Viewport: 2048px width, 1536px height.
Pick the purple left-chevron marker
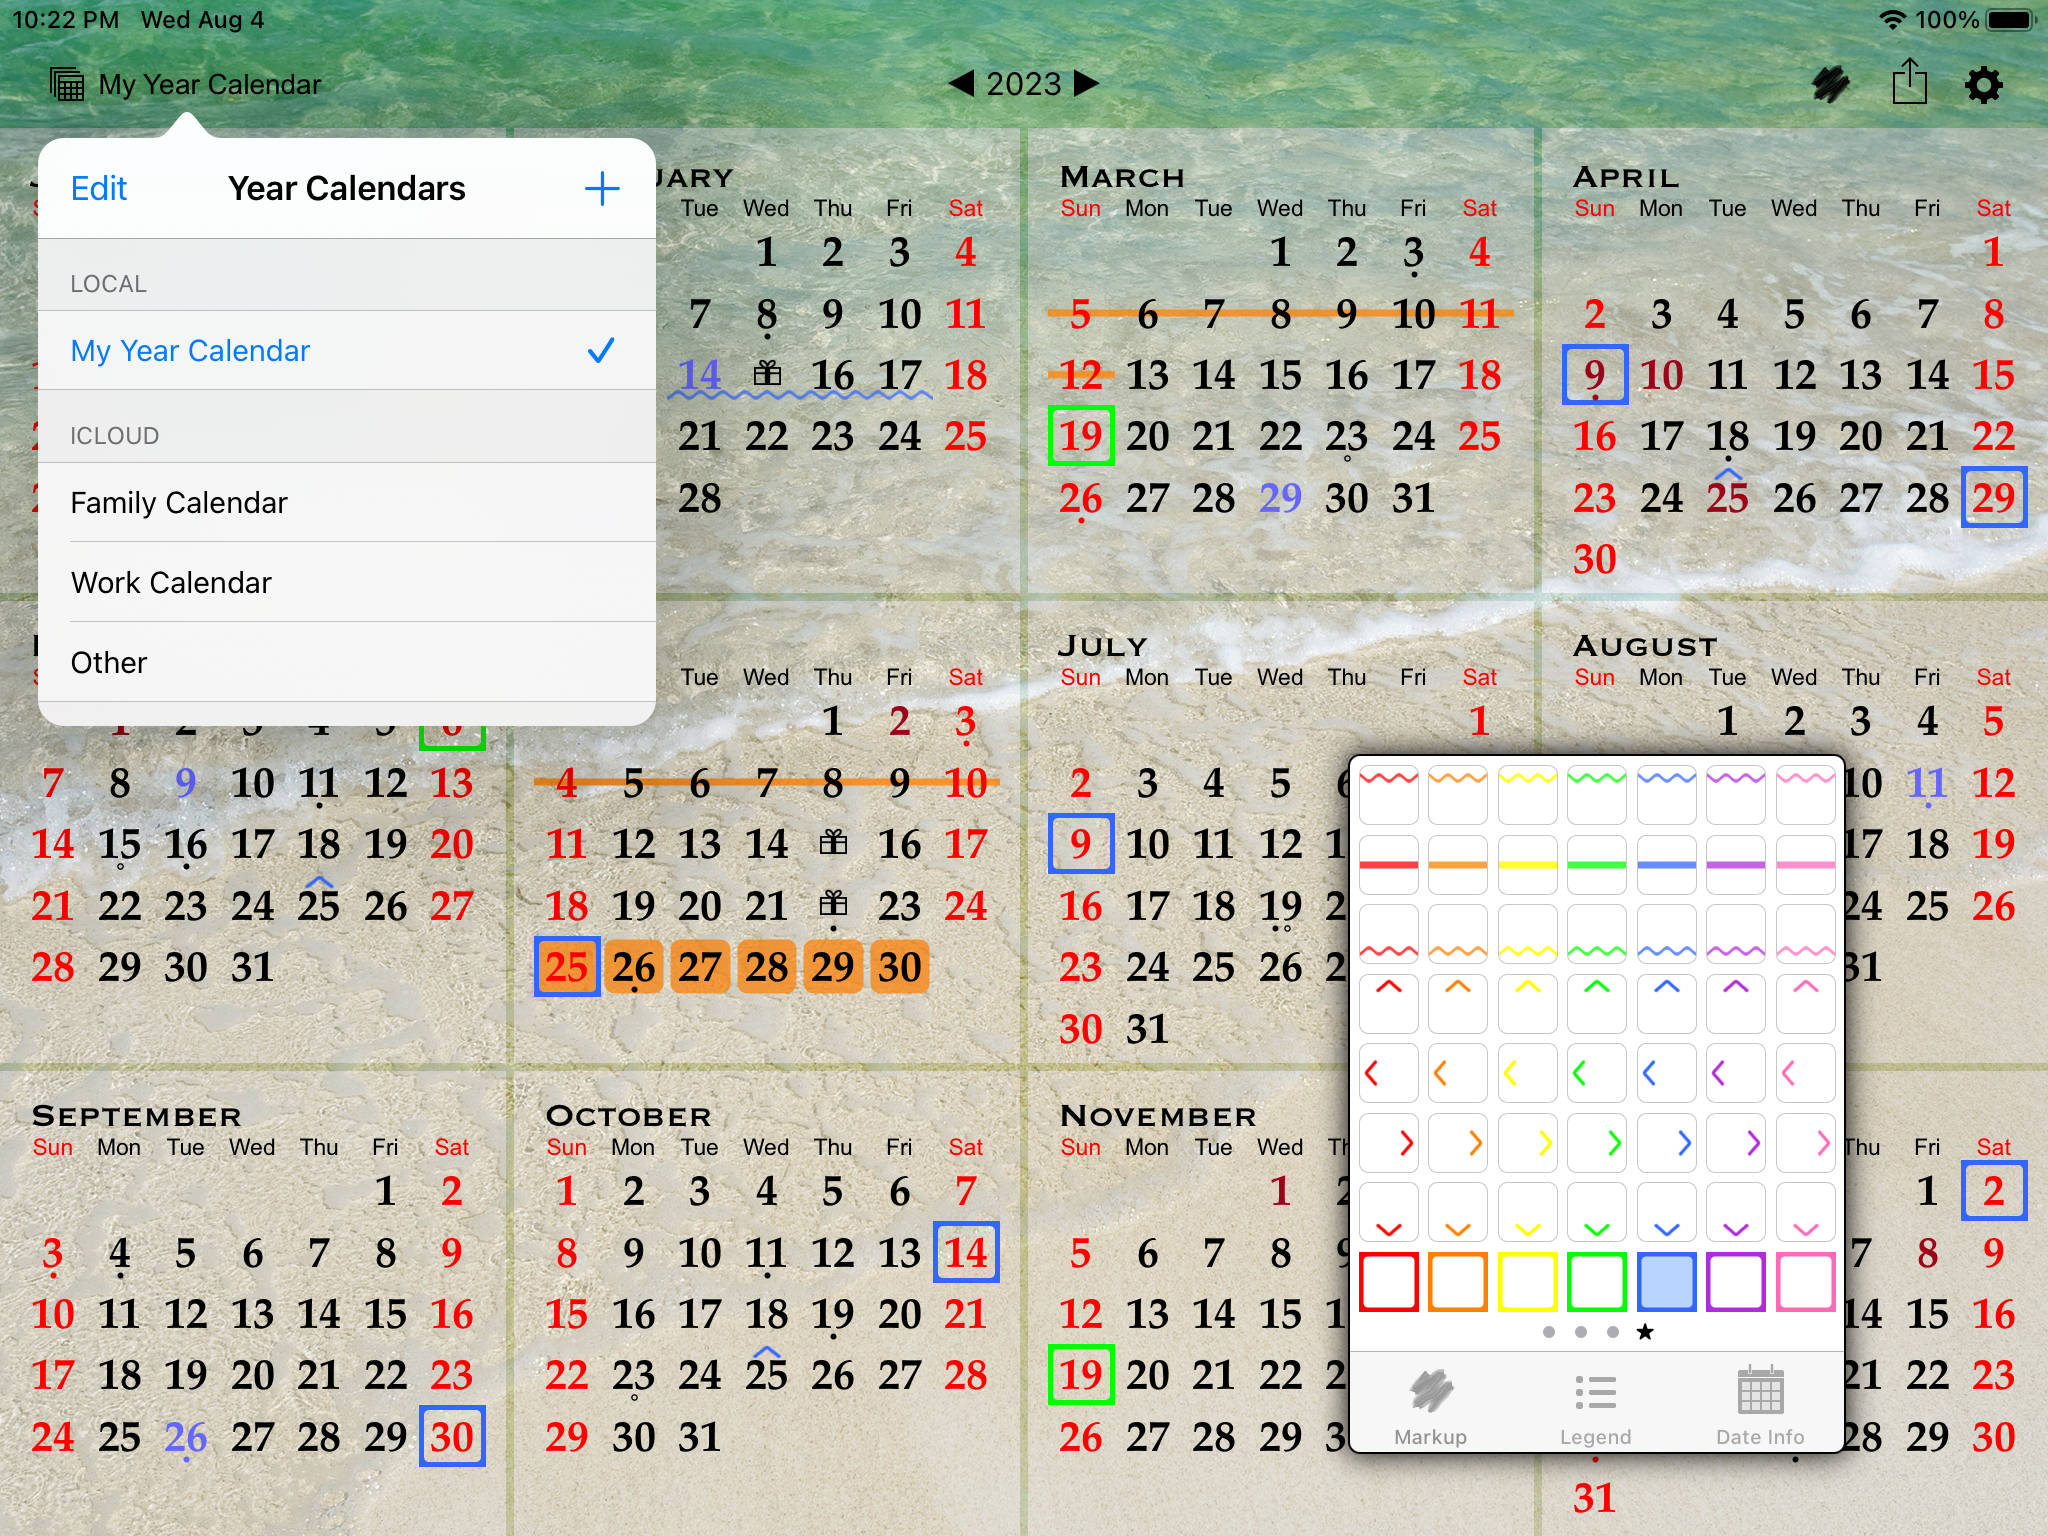[1735, 1073]
